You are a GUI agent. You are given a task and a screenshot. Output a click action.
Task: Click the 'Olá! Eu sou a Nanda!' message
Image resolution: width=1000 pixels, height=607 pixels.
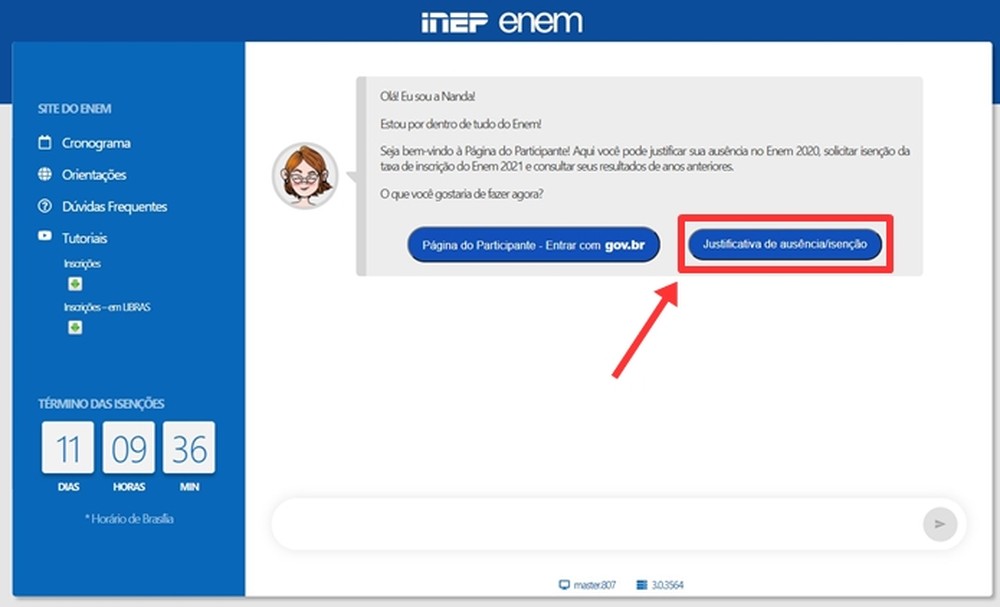tap(427, 96)
